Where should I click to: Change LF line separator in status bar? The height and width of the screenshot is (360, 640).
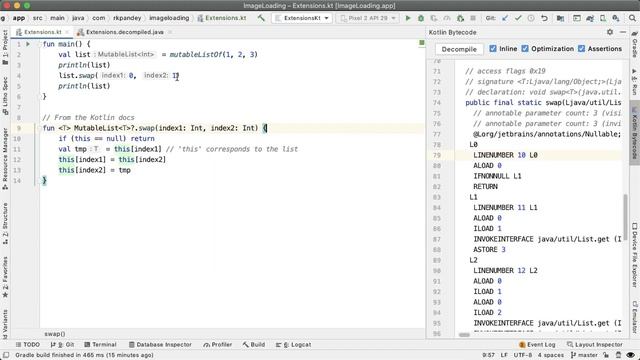click(504, 355)
